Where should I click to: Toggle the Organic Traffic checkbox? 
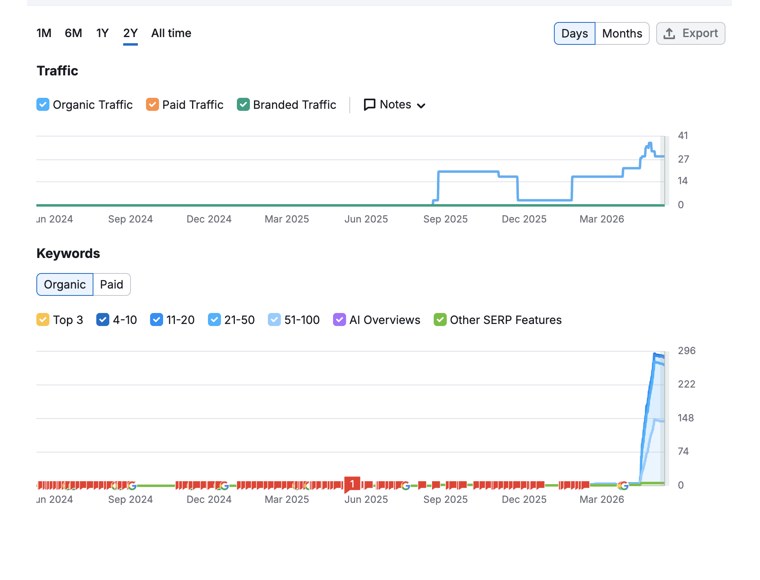43,105
